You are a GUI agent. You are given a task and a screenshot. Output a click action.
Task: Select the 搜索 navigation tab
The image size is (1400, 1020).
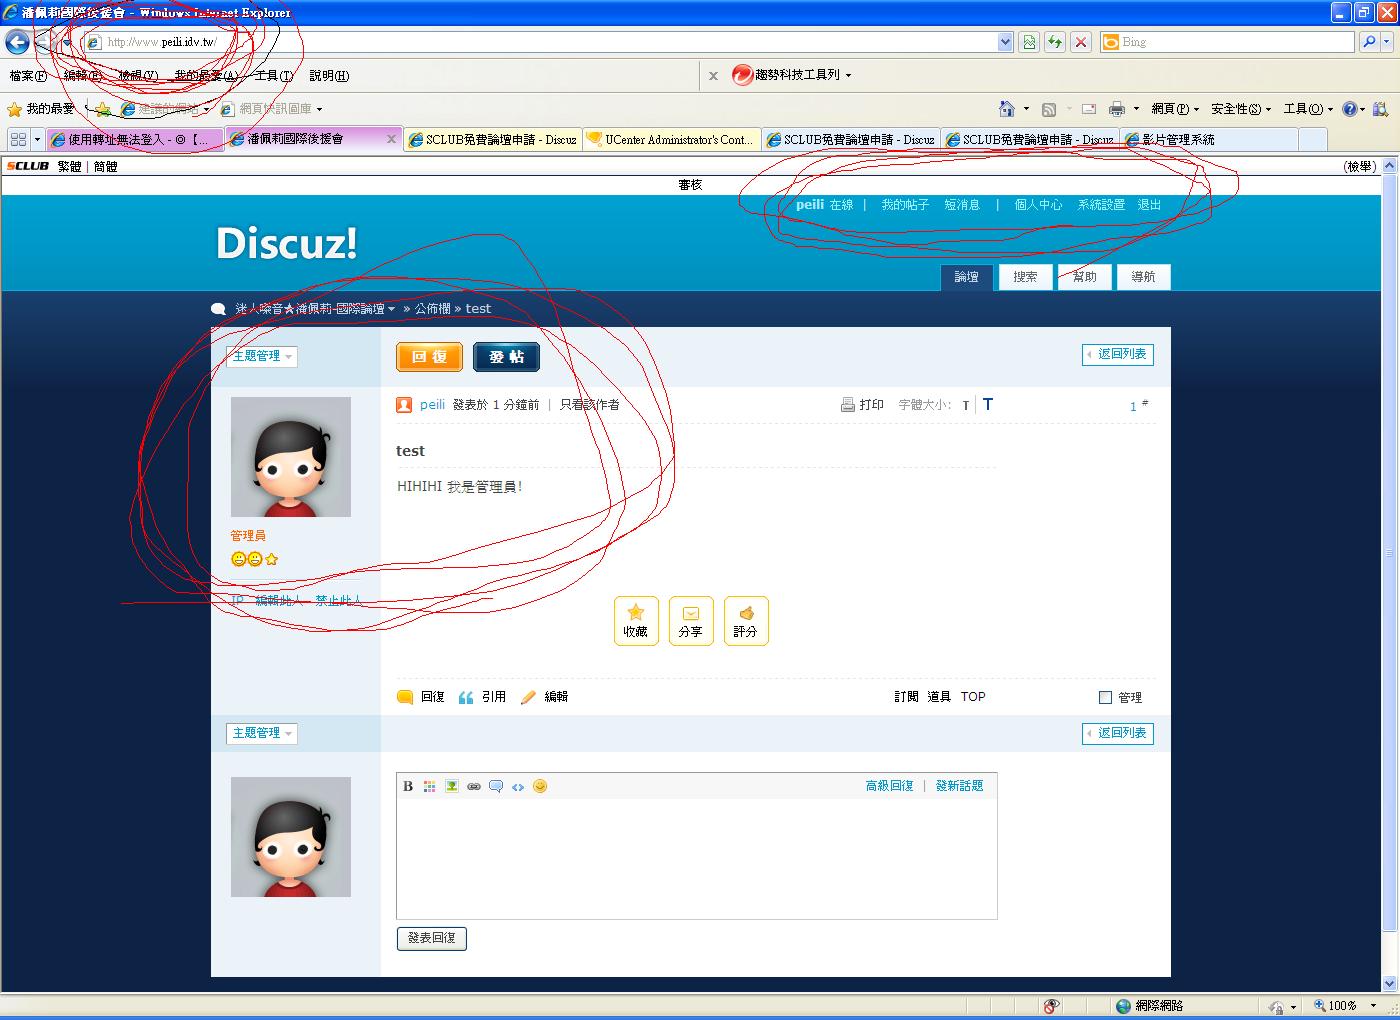1025,277
